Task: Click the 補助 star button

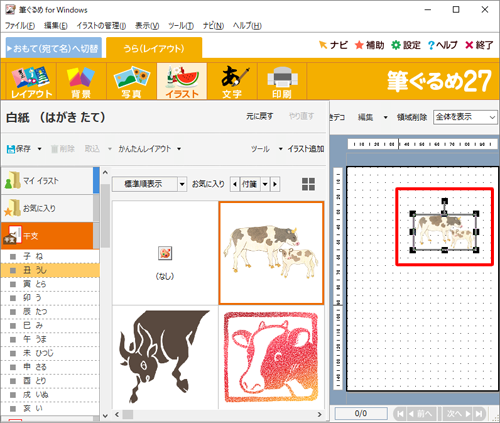Action: click(x=369, y=45)
